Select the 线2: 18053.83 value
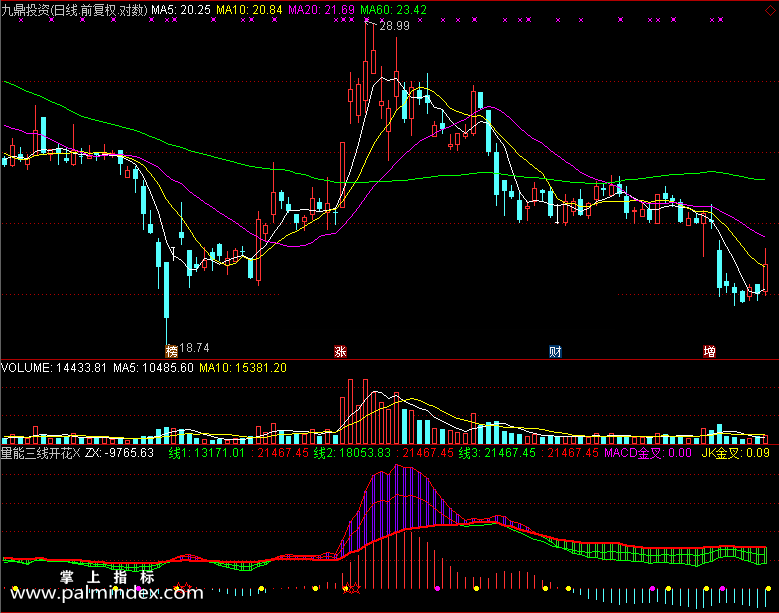 click(351, 453)
